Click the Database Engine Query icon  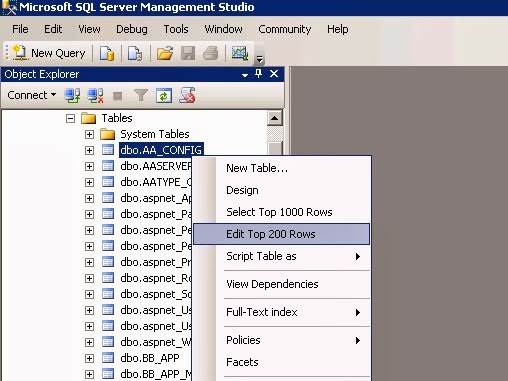click(107, 53)
